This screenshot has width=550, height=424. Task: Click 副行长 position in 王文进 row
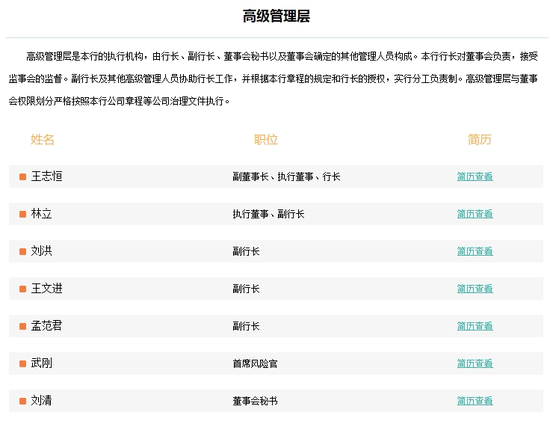coord(246,289)
